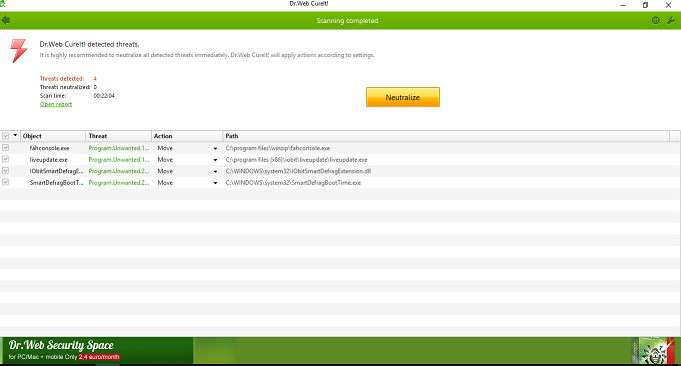Image resolution: width=681 pixels, height=366 pixels.
Task: Select the liveupdate.exe object name
Action: (x=49, y=160)
